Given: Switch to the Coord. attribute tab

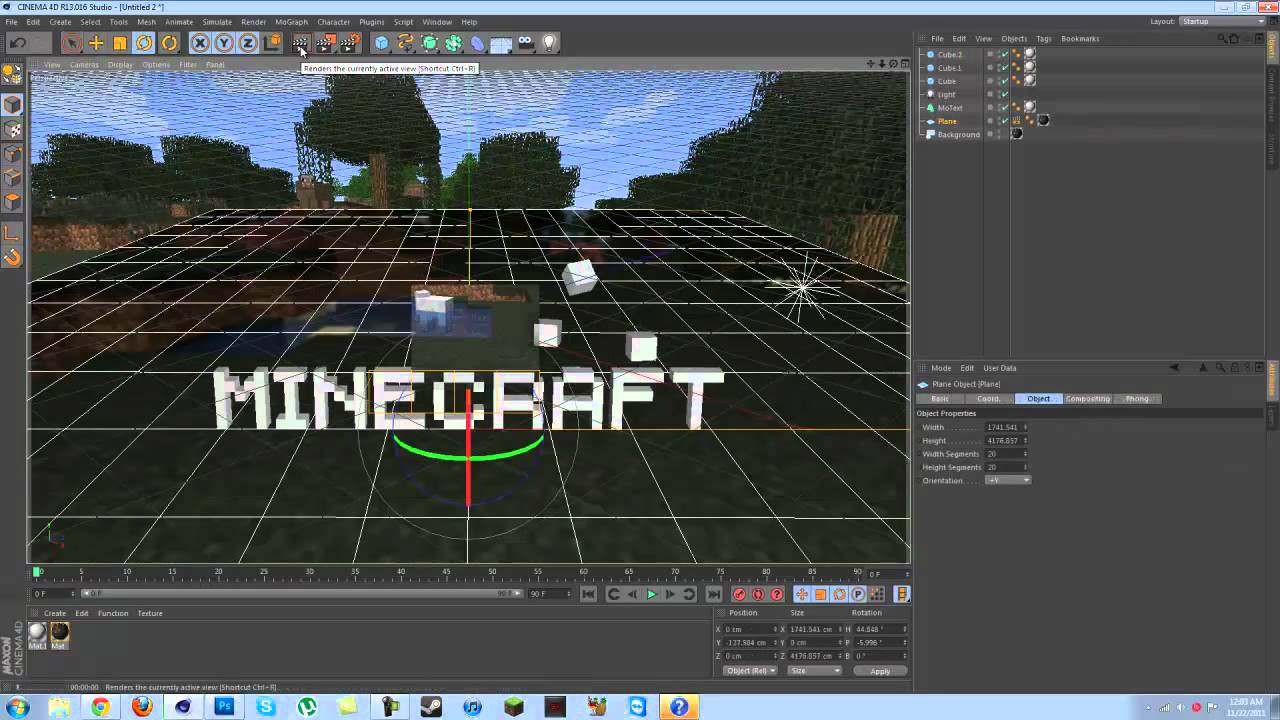Looking at the screenshot, I should coord(988,399).
